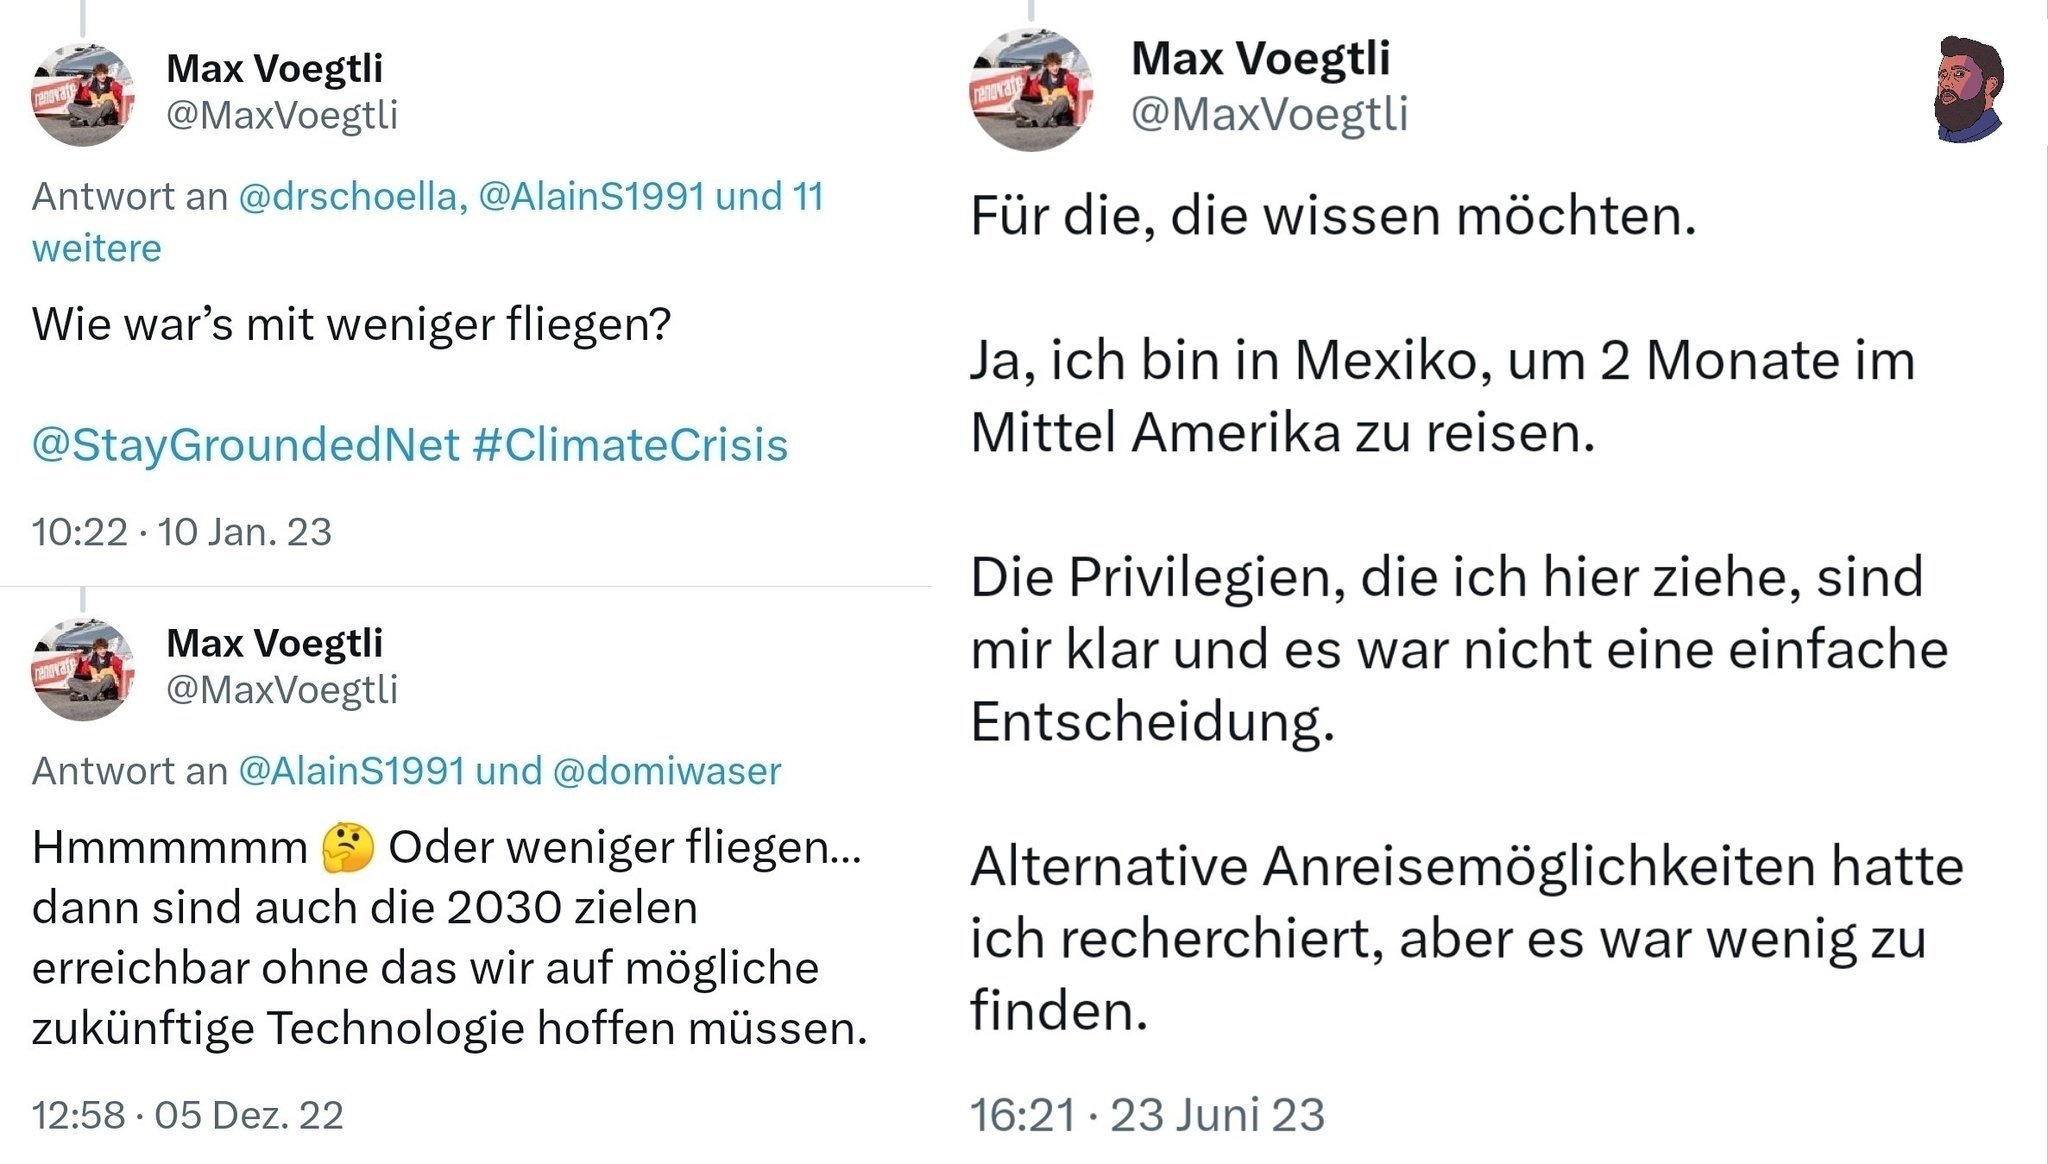Click the @MaxVoegtli handle on the 05 Dez. 22 tweet
The image size is (2048, 1164).
[282, 689]
